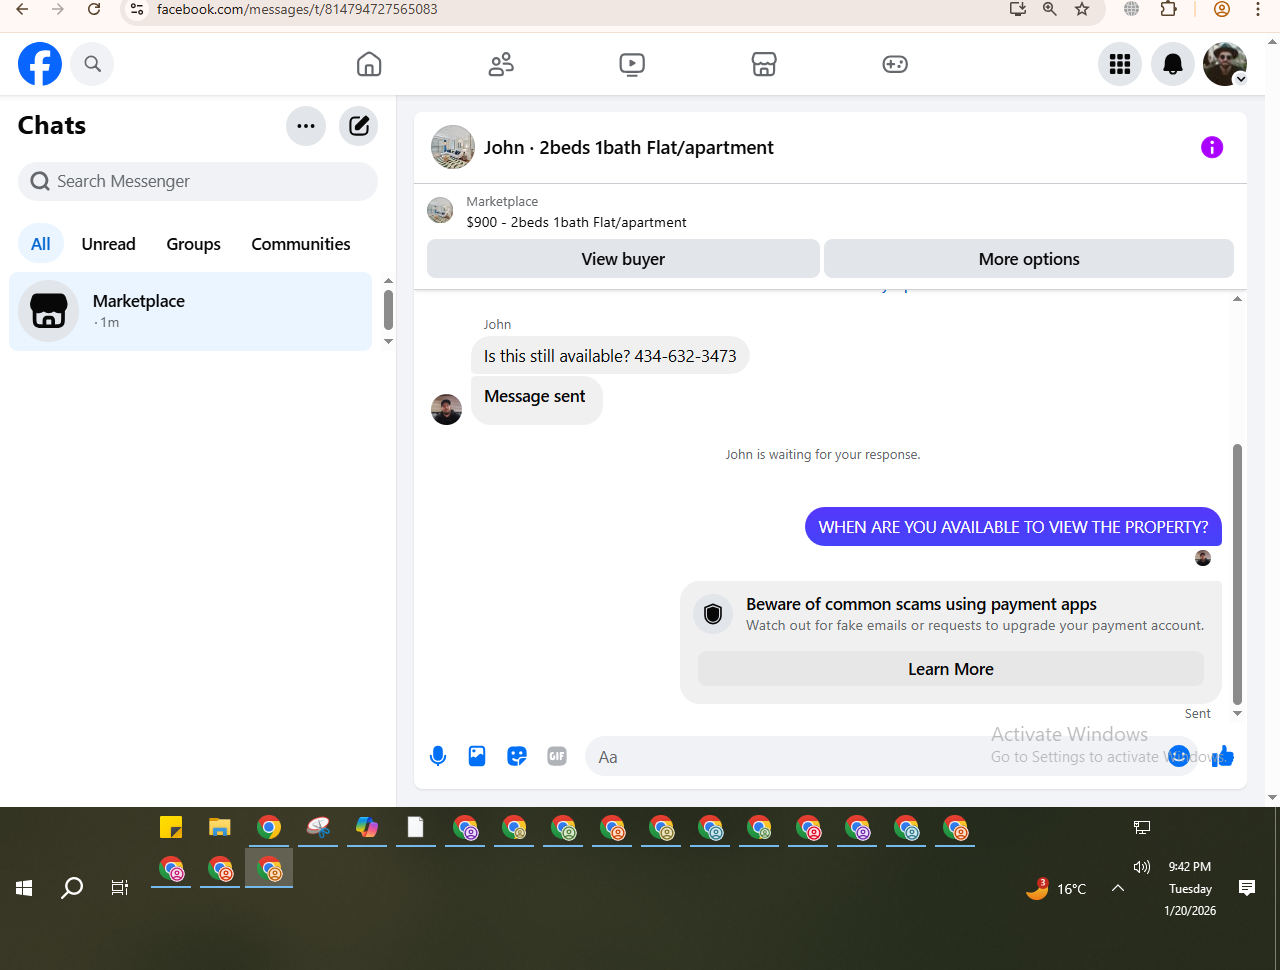The image size is (1280, 970).
Task: Click the chat list scrollbar thumb
Action: pyautogui.click(x=388, y=309)
